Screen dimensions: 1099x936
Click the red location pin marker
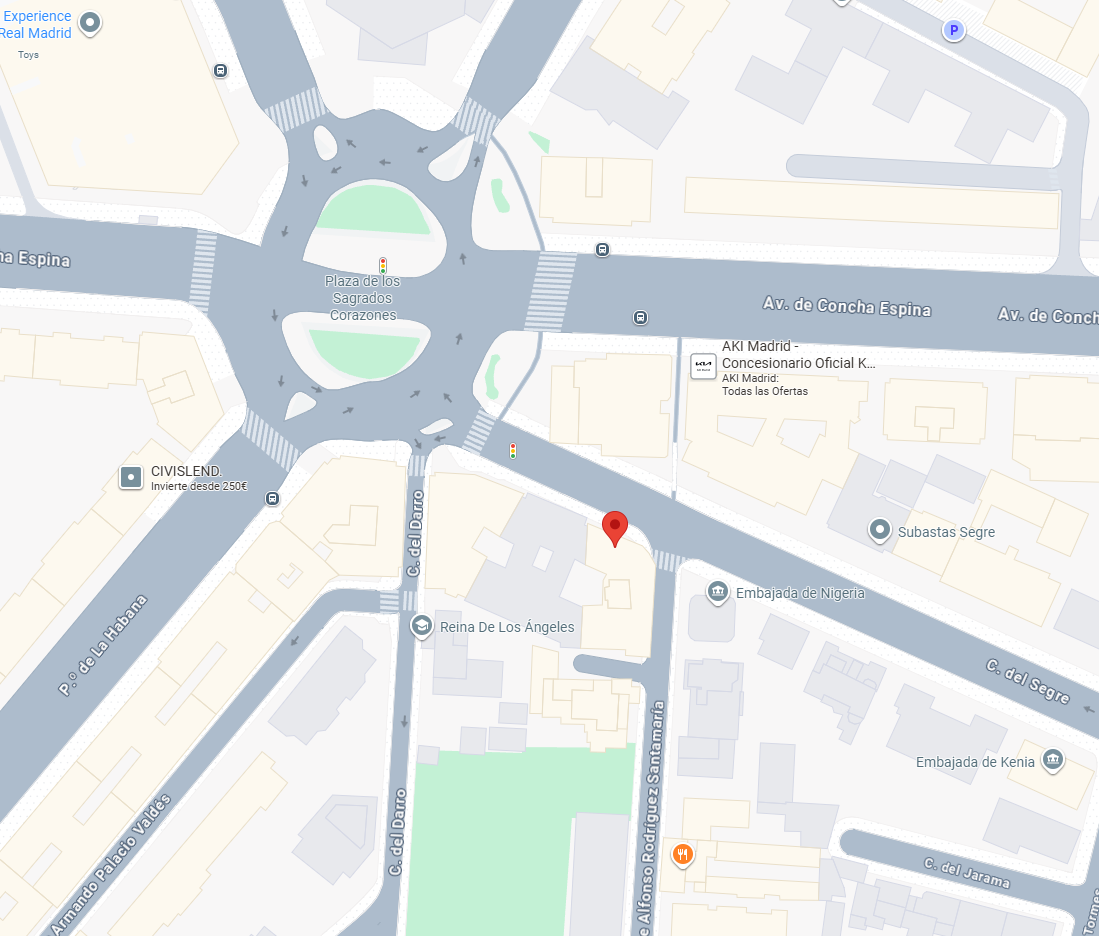(615, 528)
